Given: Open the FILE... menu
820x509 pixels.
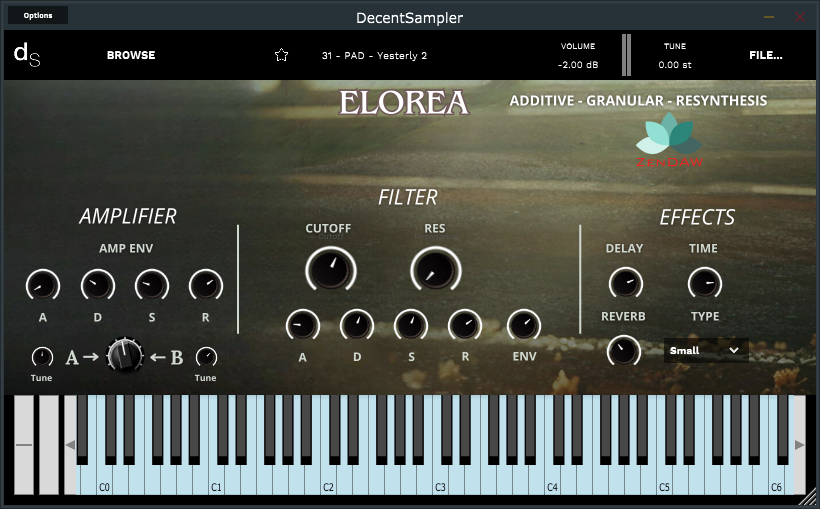Looking at the screenshot, I should (x=766, y=55).
